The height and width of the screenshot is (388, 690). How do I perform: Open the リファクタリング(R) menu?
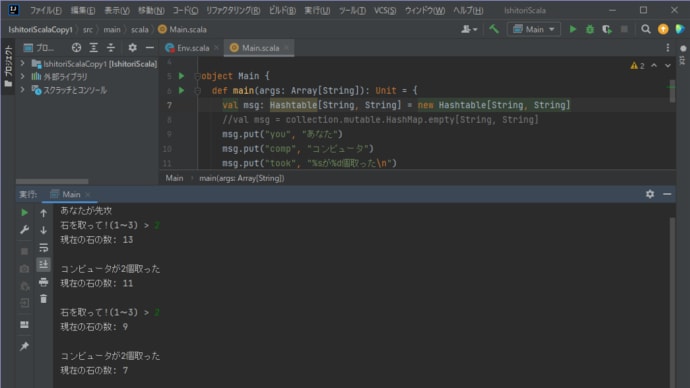point(233,10)
